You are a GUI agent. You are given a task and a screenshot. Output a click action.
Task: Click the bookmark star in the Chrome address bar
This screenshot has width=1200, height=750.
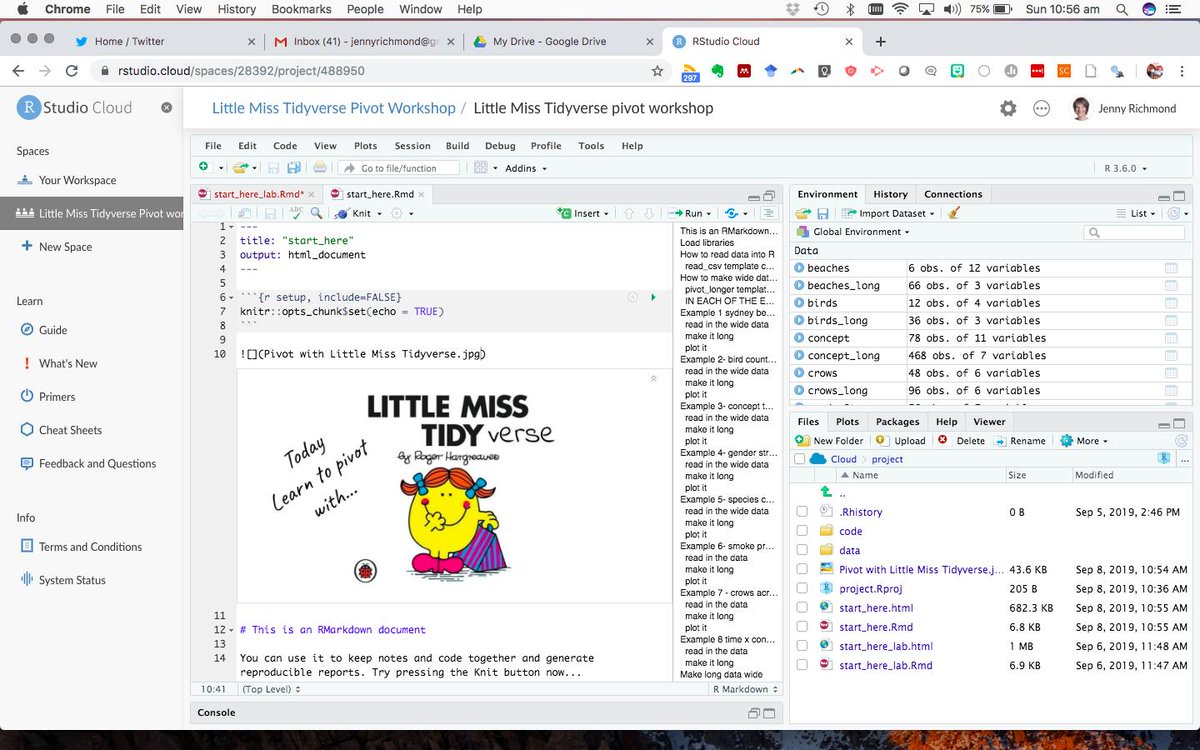click(657, 71)
